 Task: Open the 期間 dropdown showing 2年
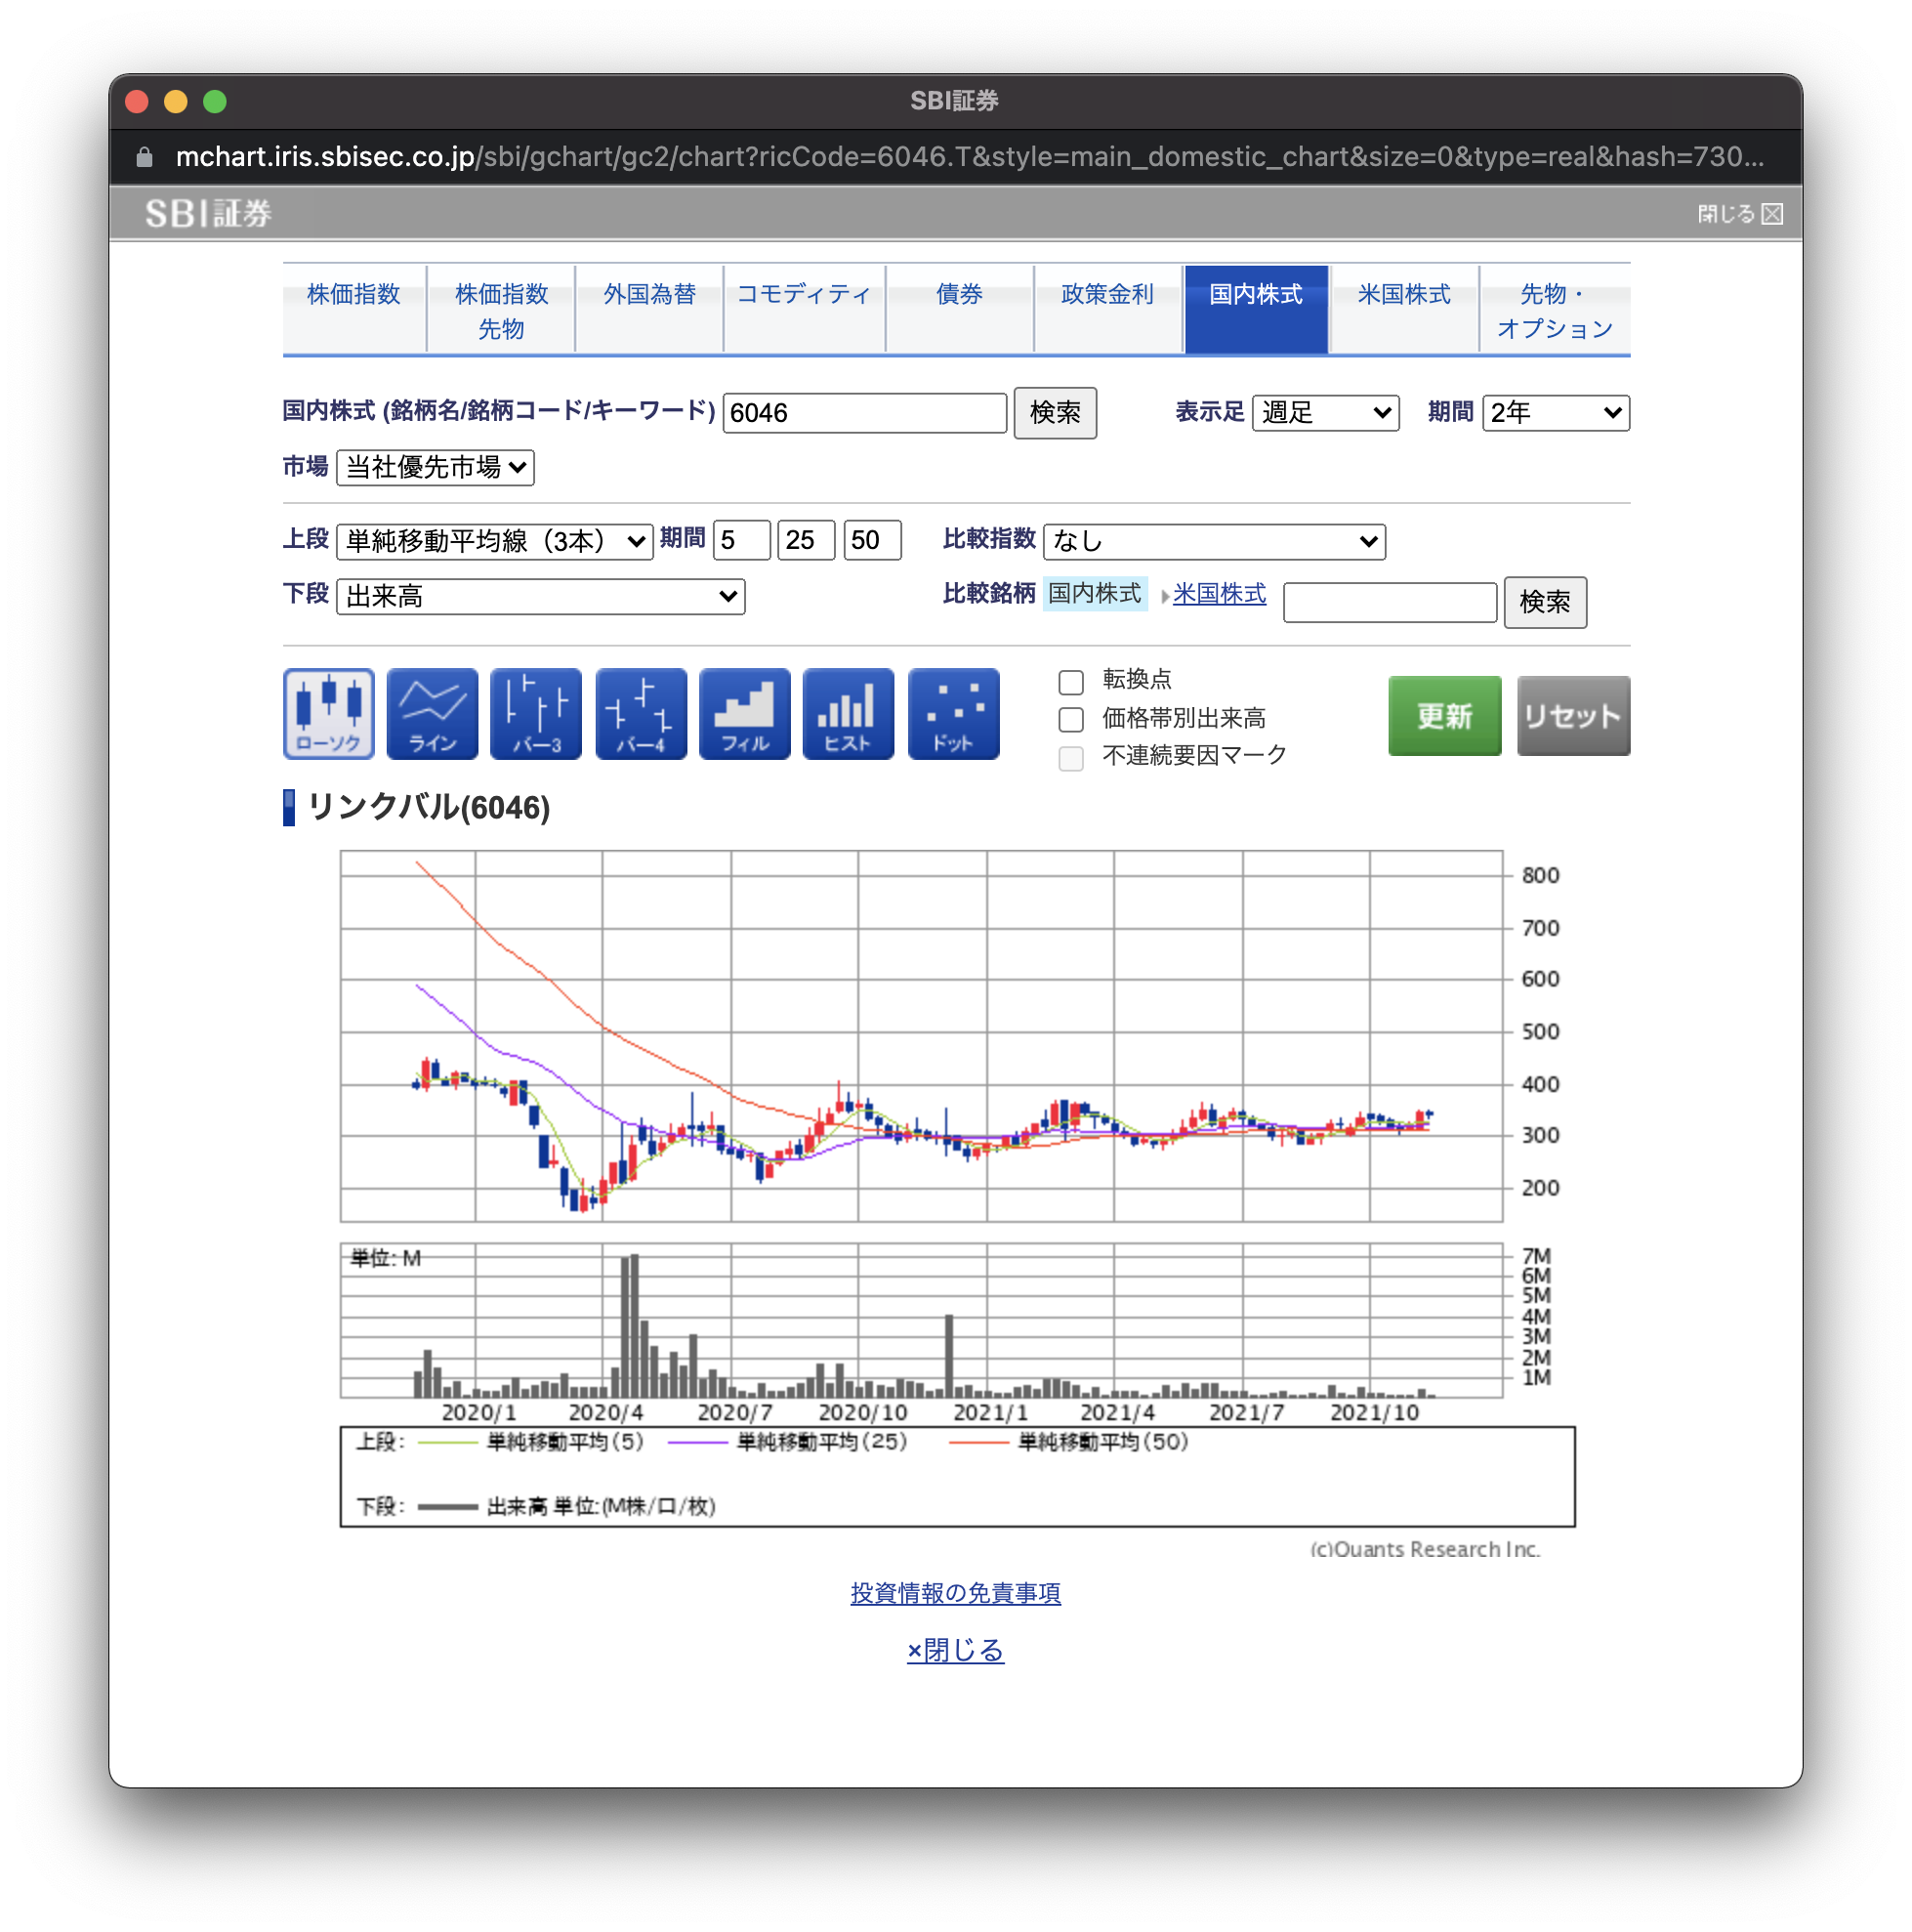point(1555,412)
